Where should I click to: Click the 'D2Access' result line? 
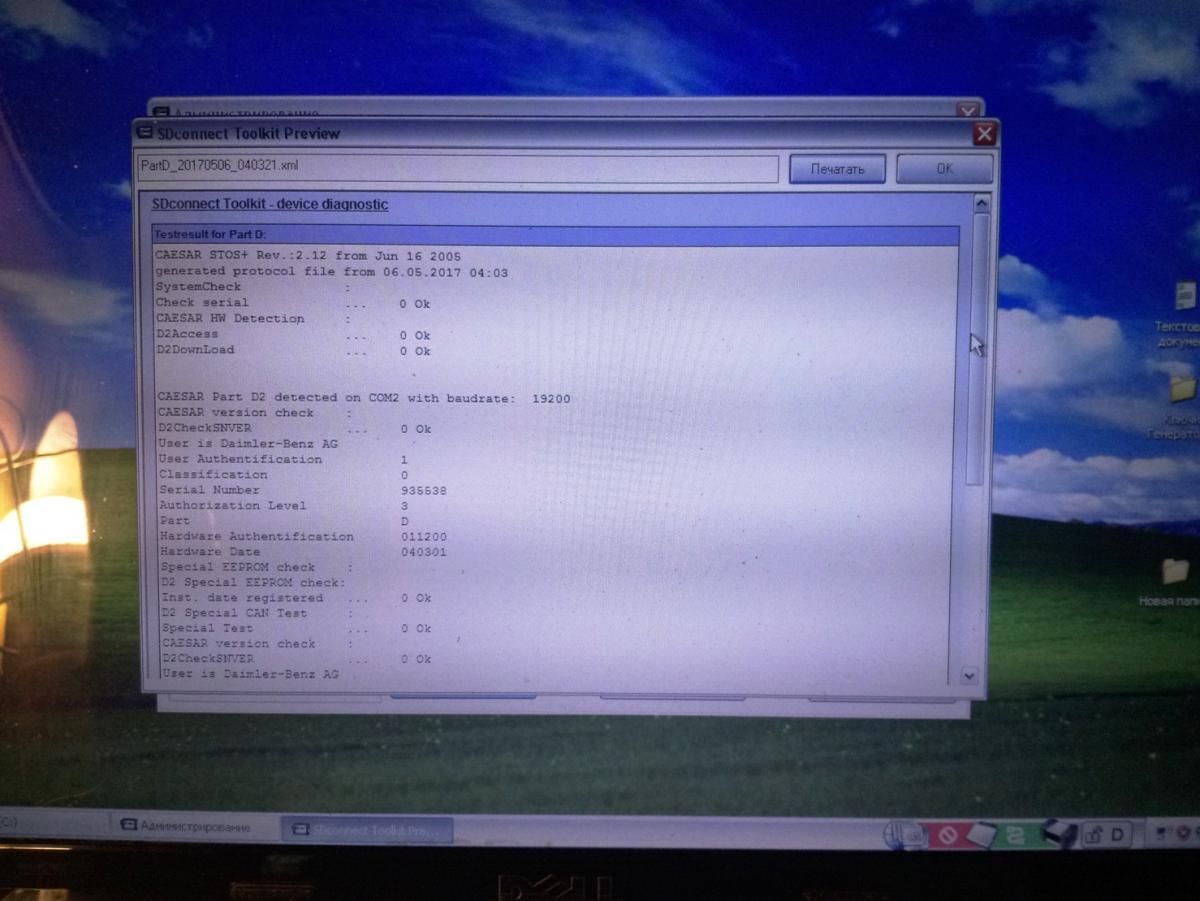[293, 335]
